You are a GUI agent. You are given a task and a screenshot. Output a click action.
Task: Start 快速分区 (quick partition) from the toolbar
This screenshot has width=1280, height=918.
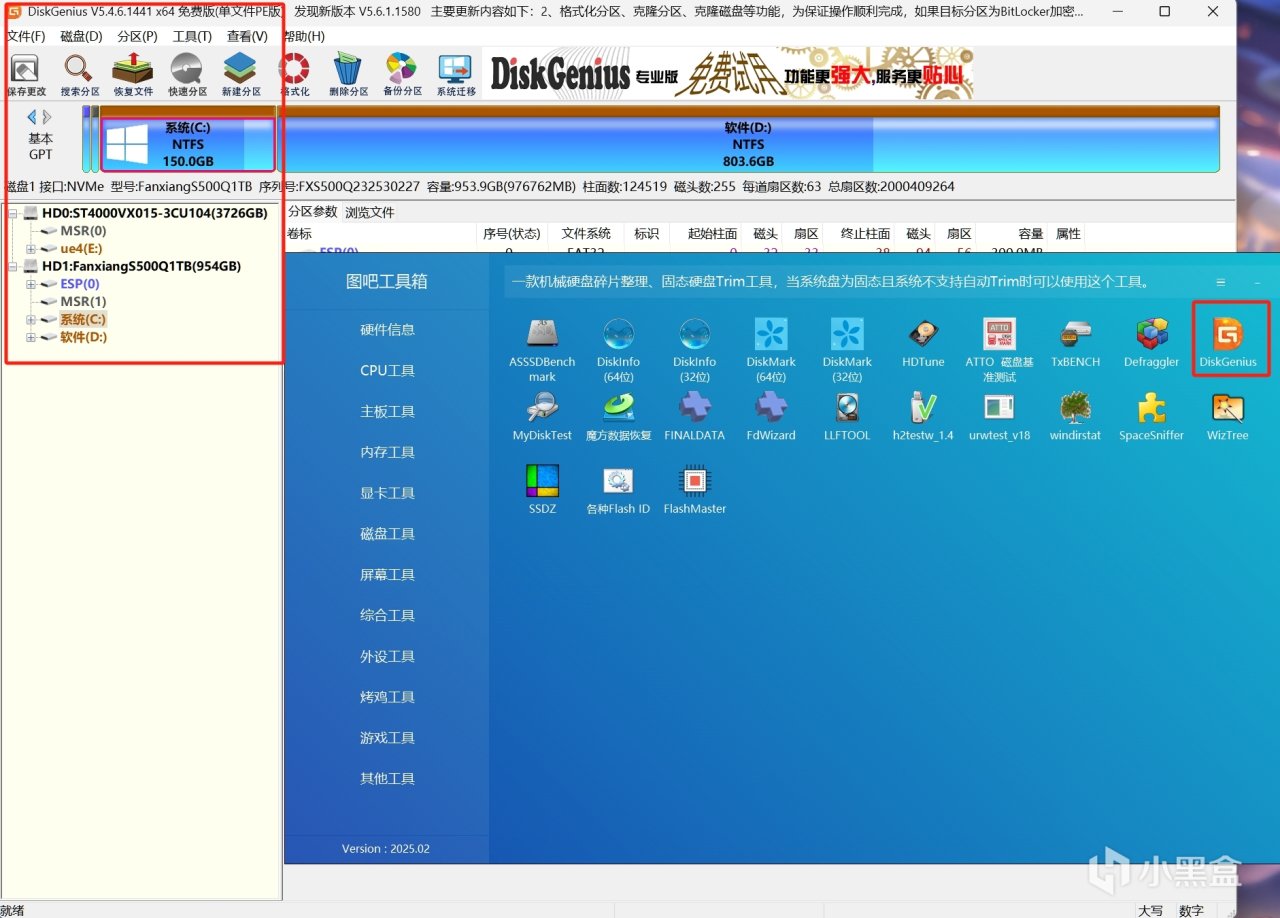point(187,75)
